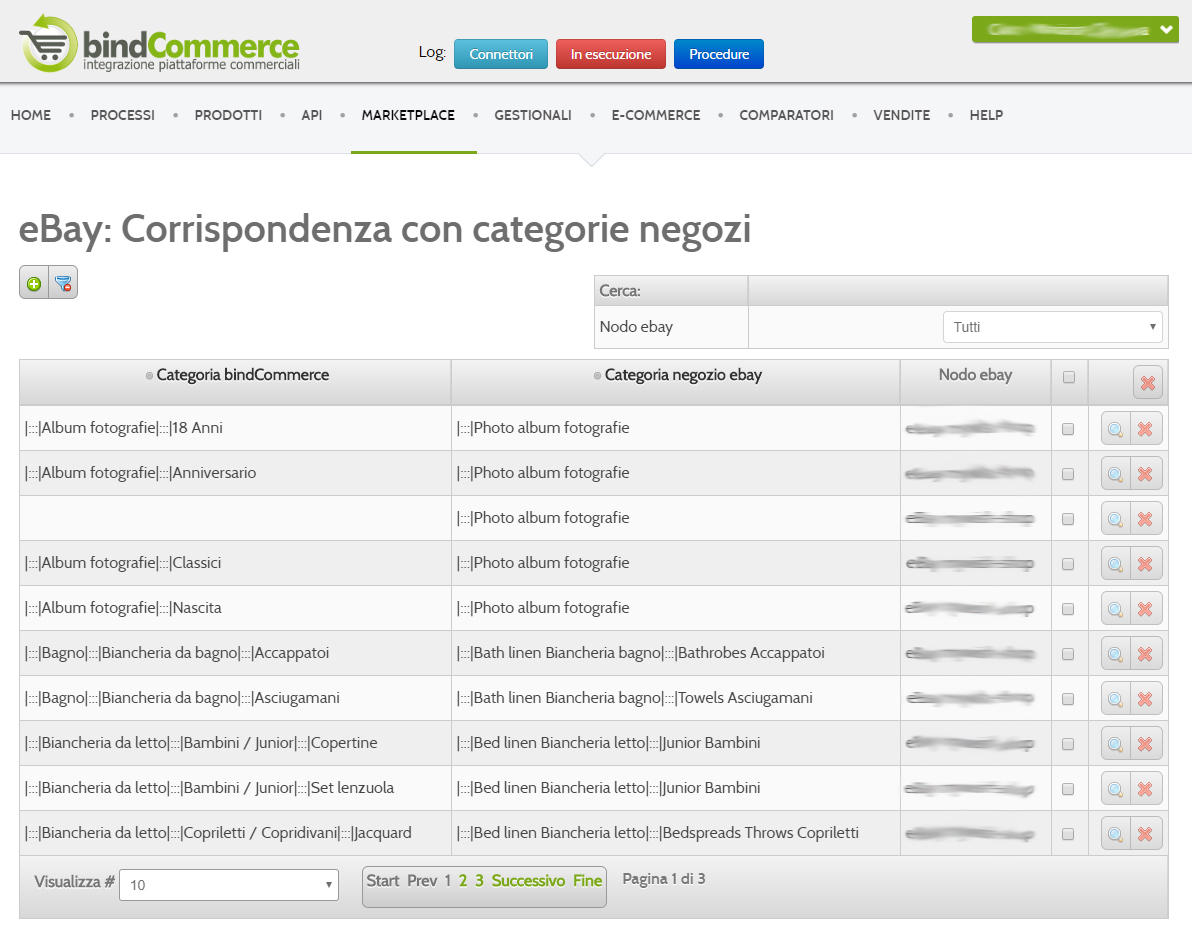Open the HOME menu
1192x948 pixels.
coord(31,116)
